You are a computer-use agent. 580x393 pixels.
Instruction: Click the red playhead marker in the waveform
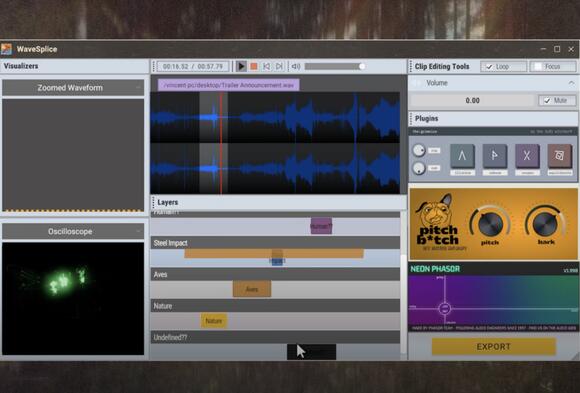[221, 143]
